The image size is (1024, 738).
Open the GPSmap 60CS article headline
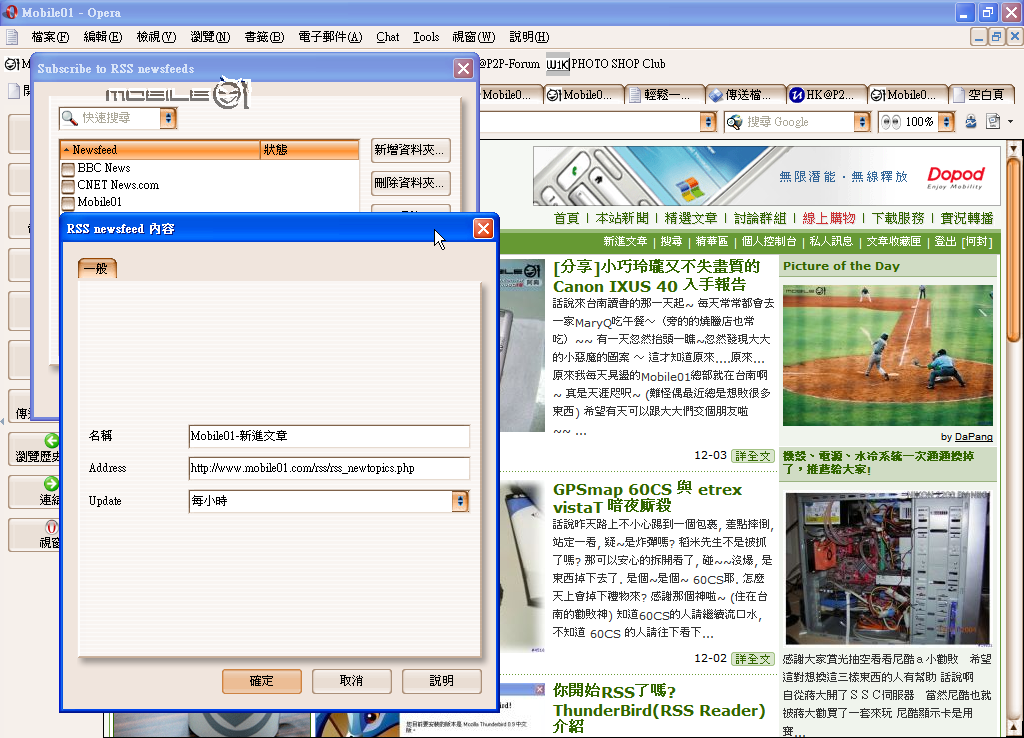(647, 498)
